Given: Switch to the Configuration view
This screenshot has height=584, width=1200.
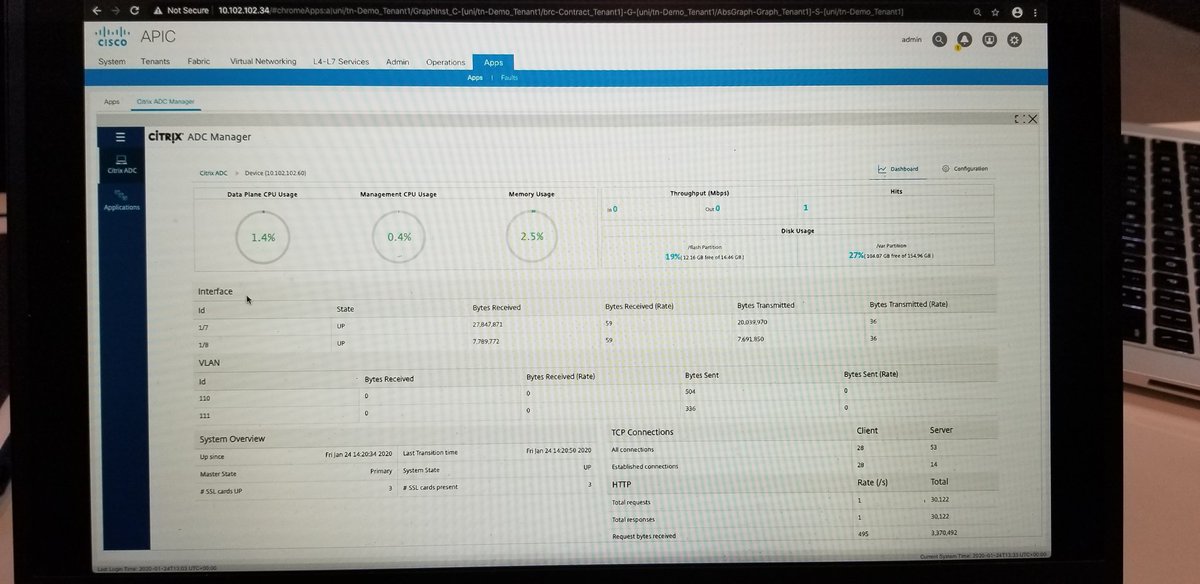Looking at the screenshot, I should [965, 169].
